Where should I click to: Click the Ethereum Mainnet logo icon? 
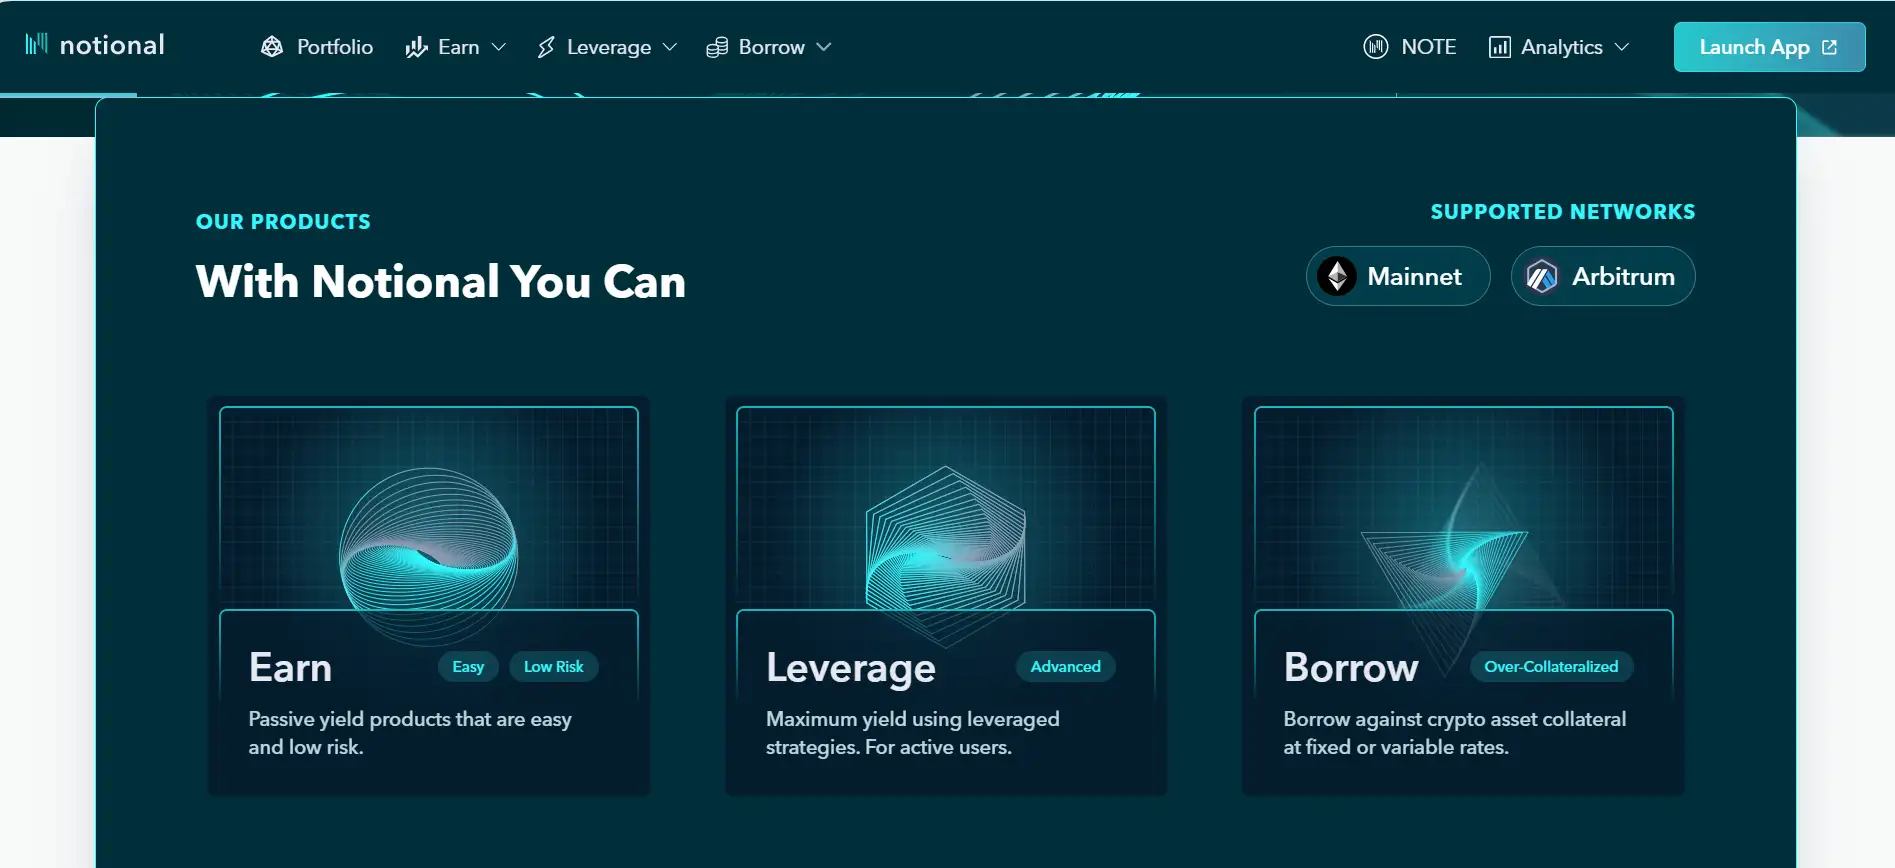pos(1337,276)
